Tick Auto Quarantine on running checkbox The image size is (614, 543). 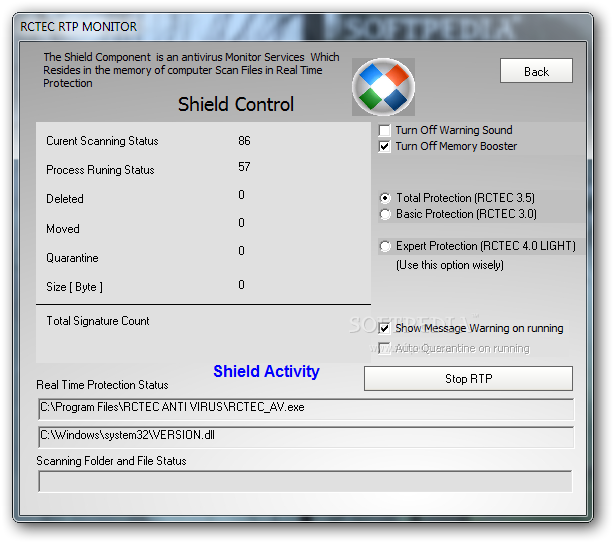coord(385,348)
